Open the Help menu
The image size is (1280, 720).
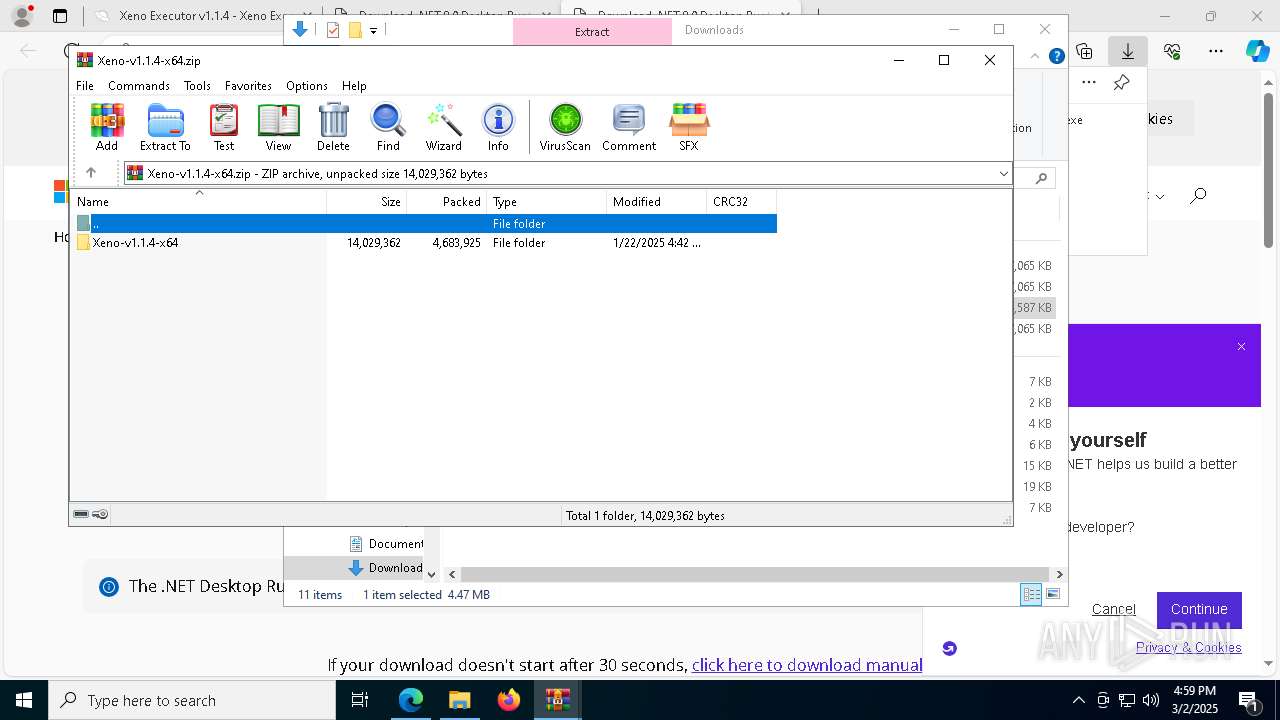(x=354, y=86)
